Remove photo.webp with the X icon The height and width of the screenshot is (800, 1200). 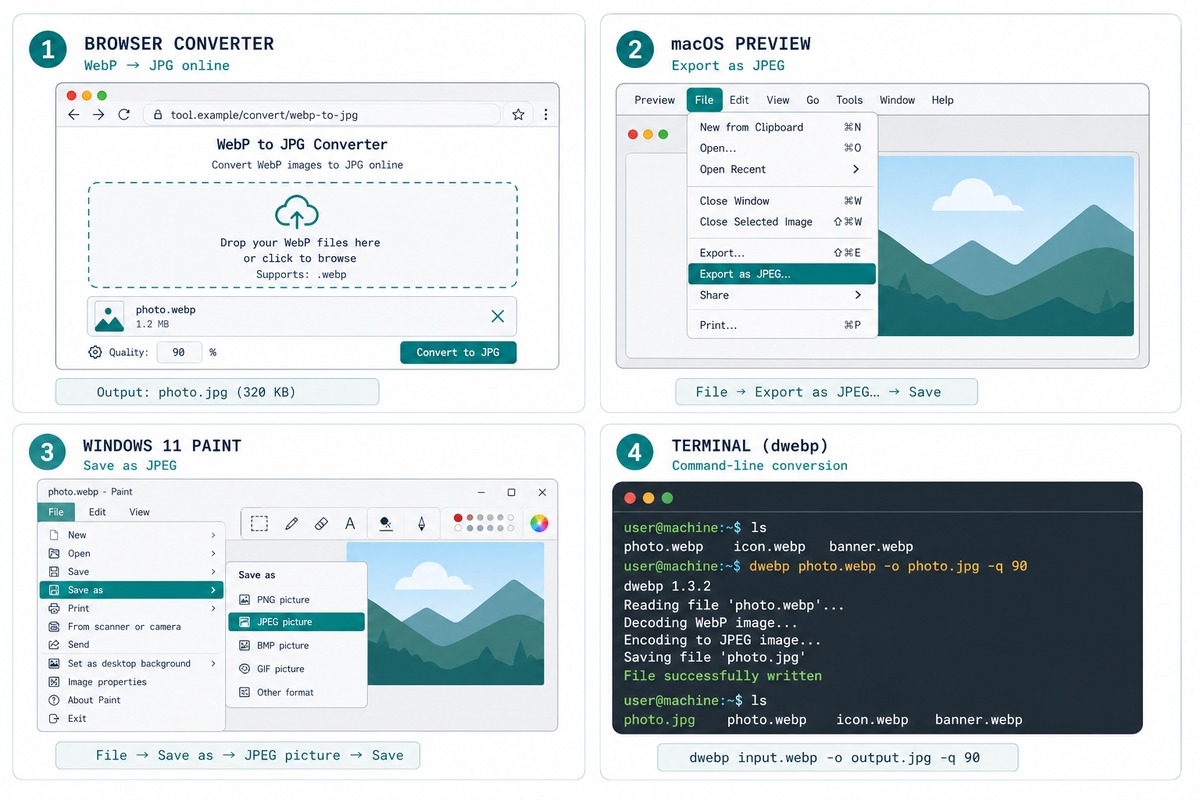pos(498,316)
